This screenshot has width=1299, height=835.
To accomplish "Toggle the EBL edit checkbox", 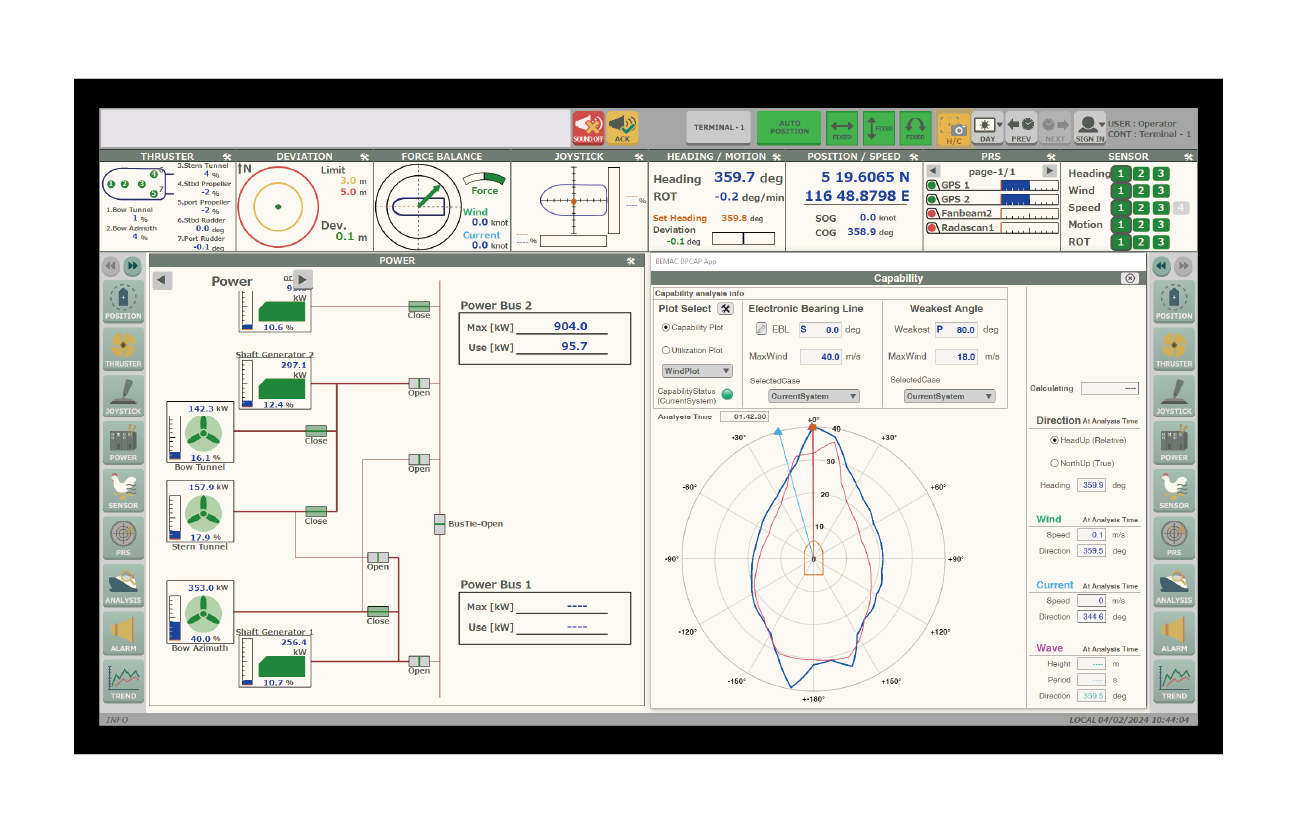I will tap(761, 329).
